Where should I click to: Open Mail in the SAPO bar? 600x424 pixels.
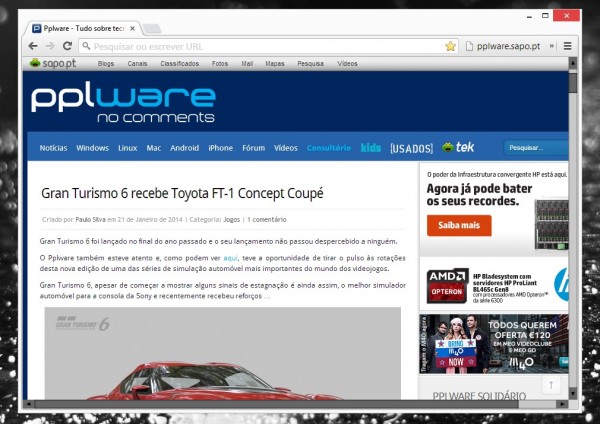[x=247, y=64]
